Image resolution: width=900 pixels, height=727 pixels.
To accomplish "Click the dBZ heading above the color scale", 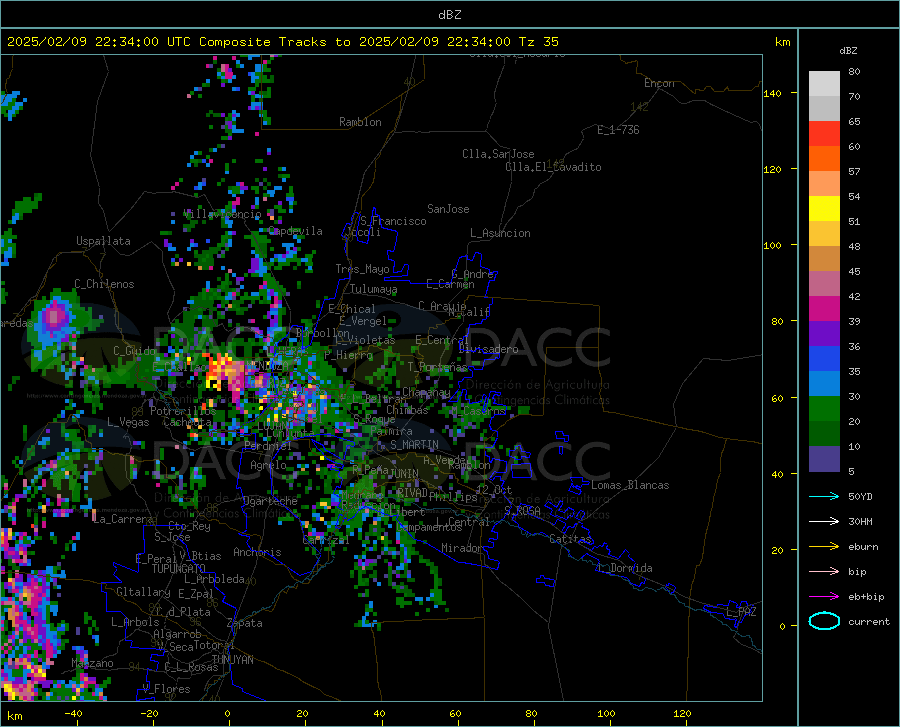I will coord(848,50).
